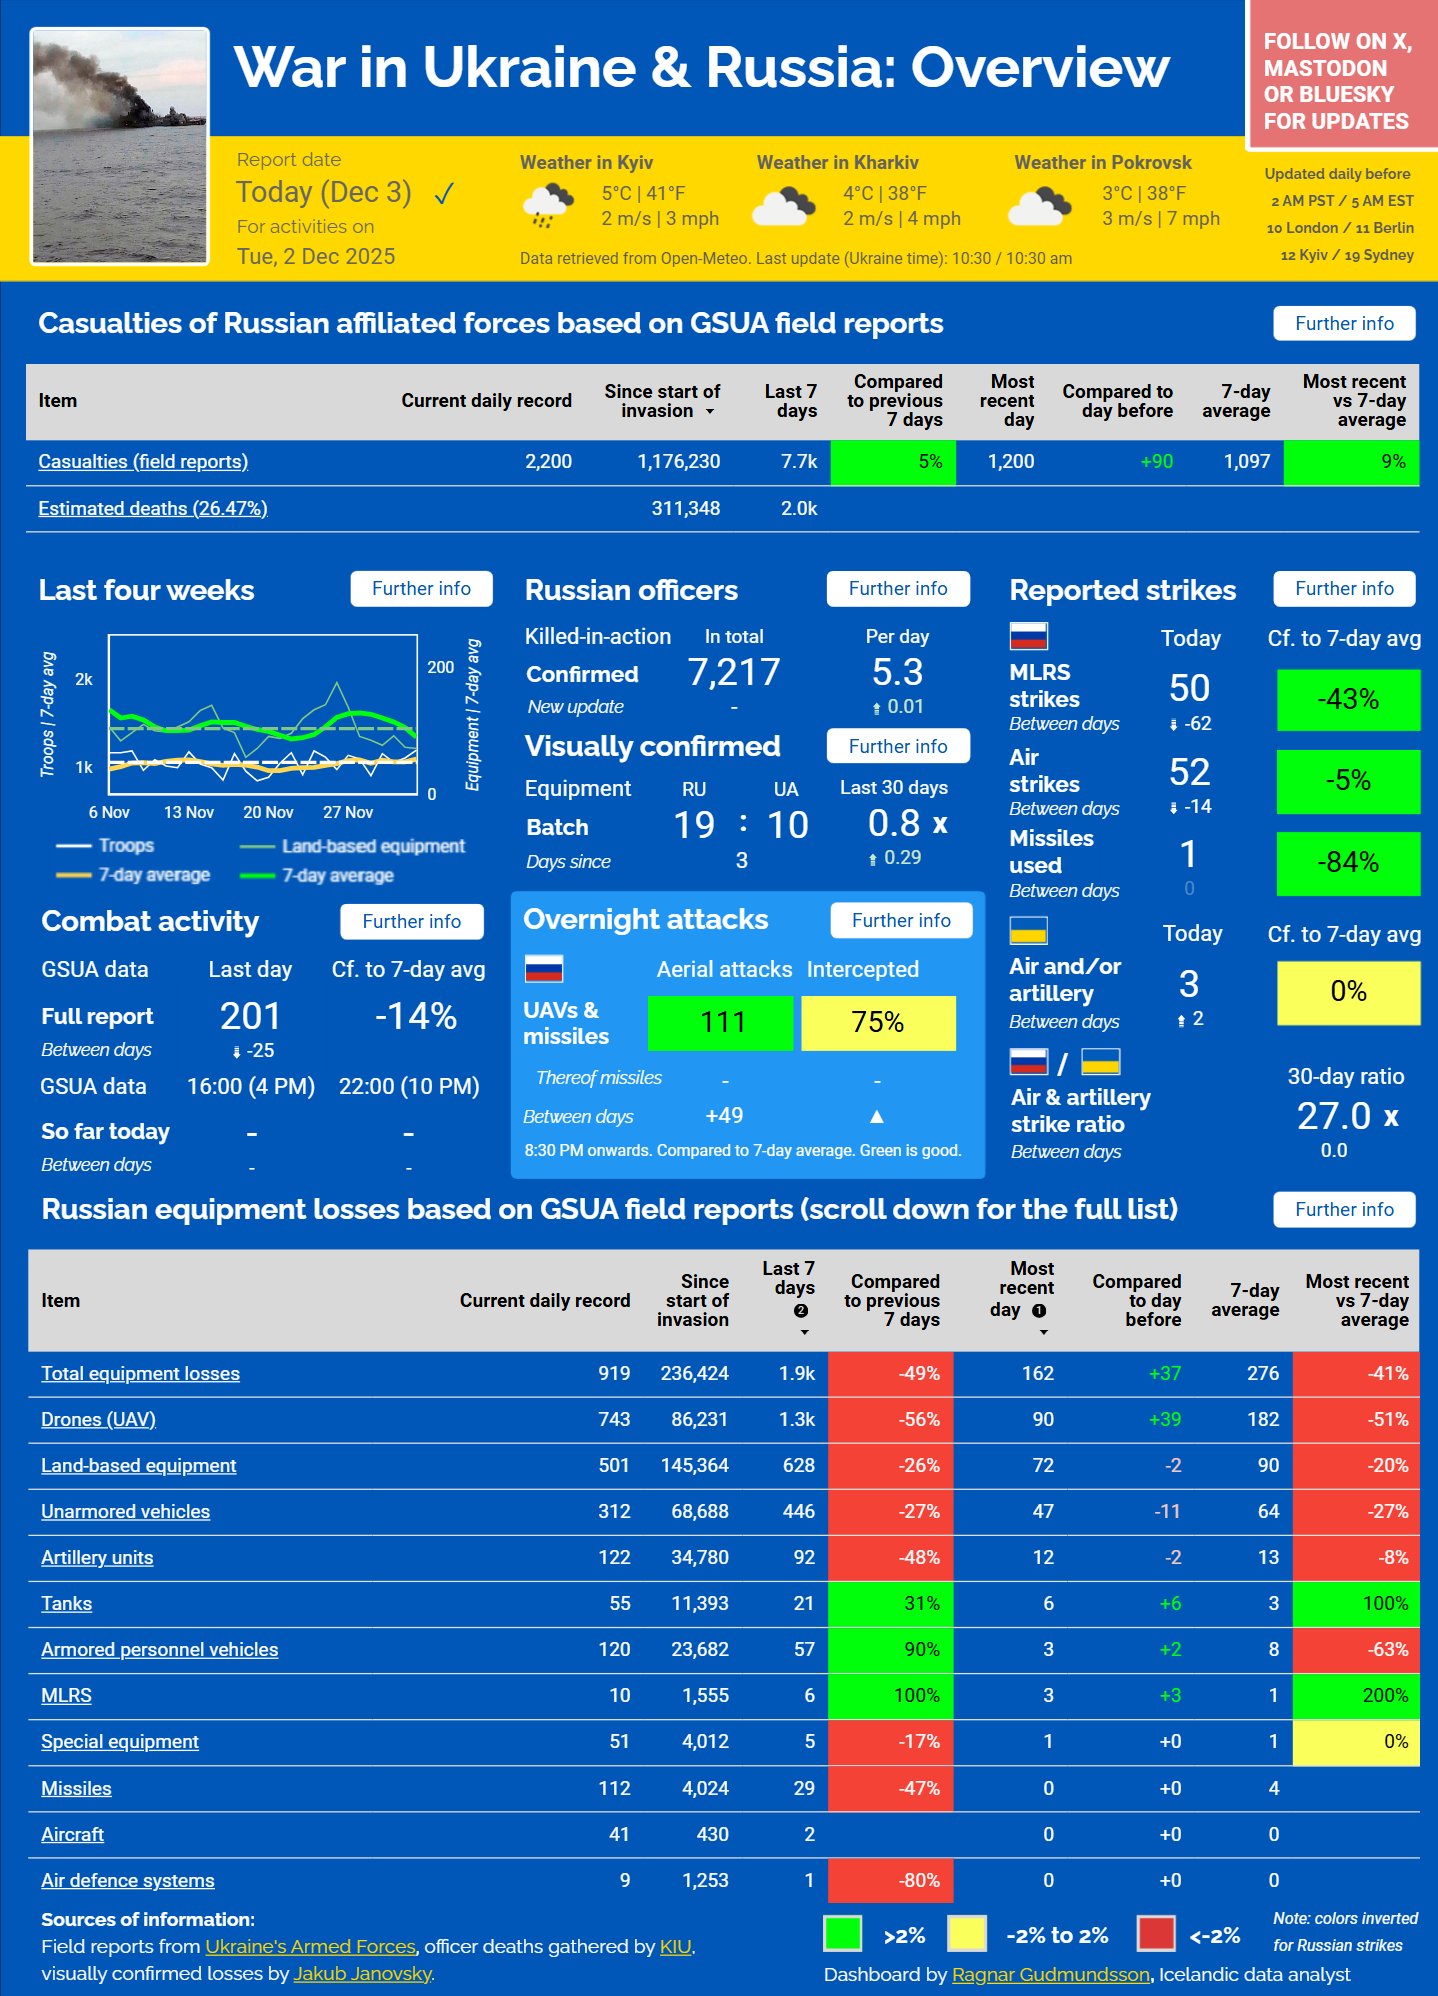This screenshot has height=1996, width=1438.
Task: Select the Today (Dec 3) report date
Action: [x=324, y=192]
